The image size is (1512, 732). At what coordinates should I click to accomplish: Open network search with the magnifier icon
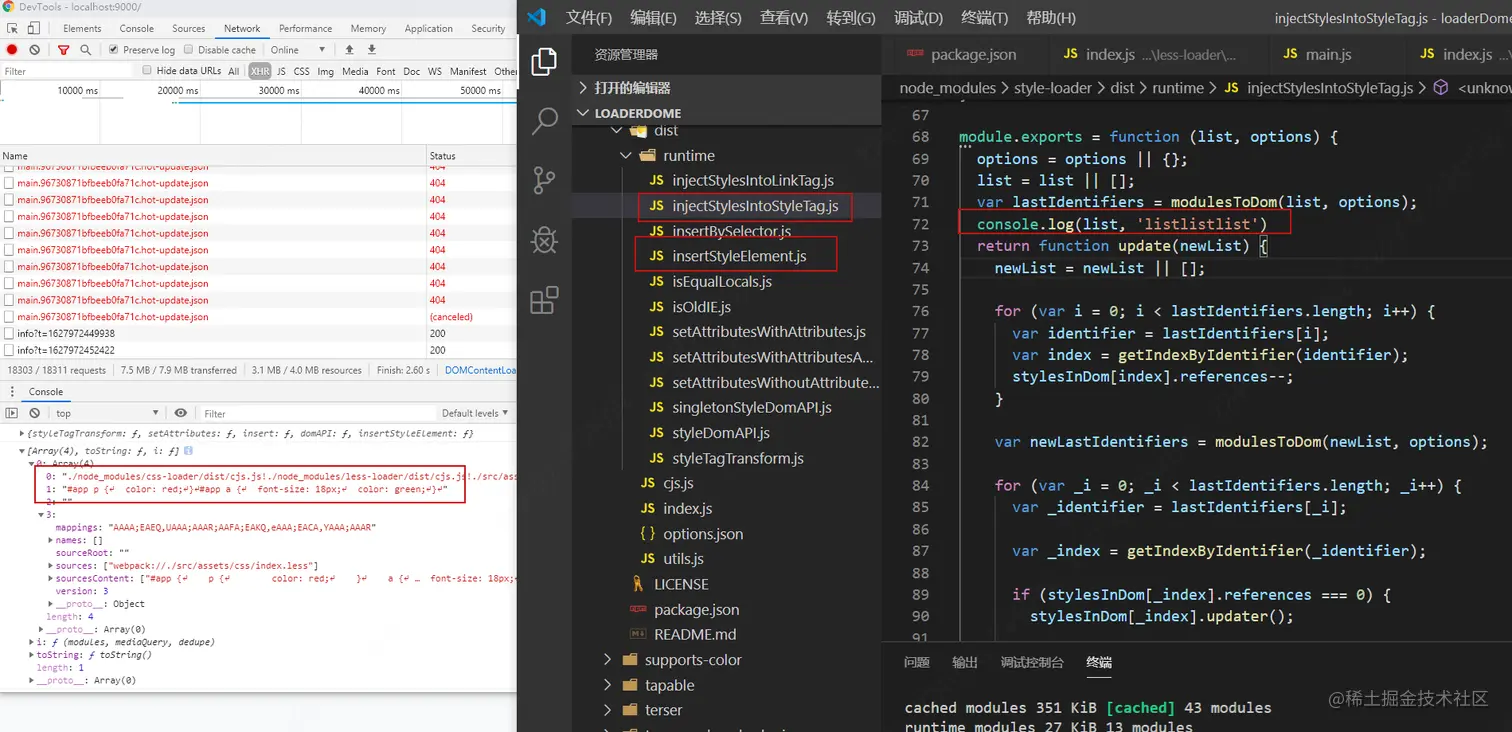click(x=85, y=50)
